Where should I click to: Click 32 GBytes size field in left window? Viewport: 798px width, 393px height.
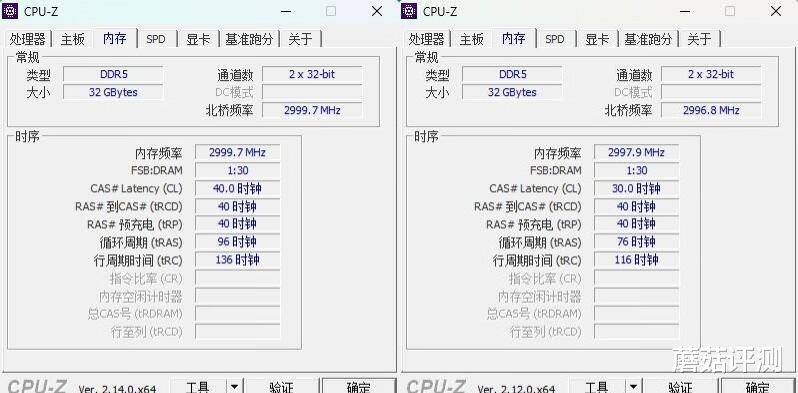[x=113, y=92]
